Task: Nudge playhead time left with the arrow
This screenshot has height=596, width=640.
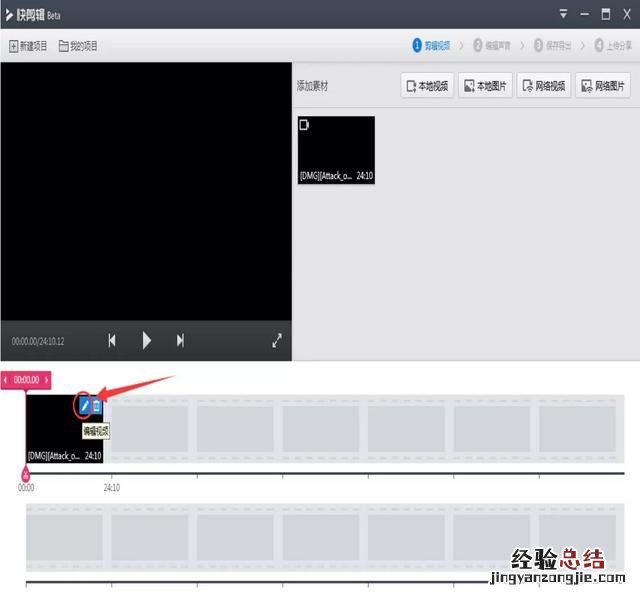Action: point(6,380)
